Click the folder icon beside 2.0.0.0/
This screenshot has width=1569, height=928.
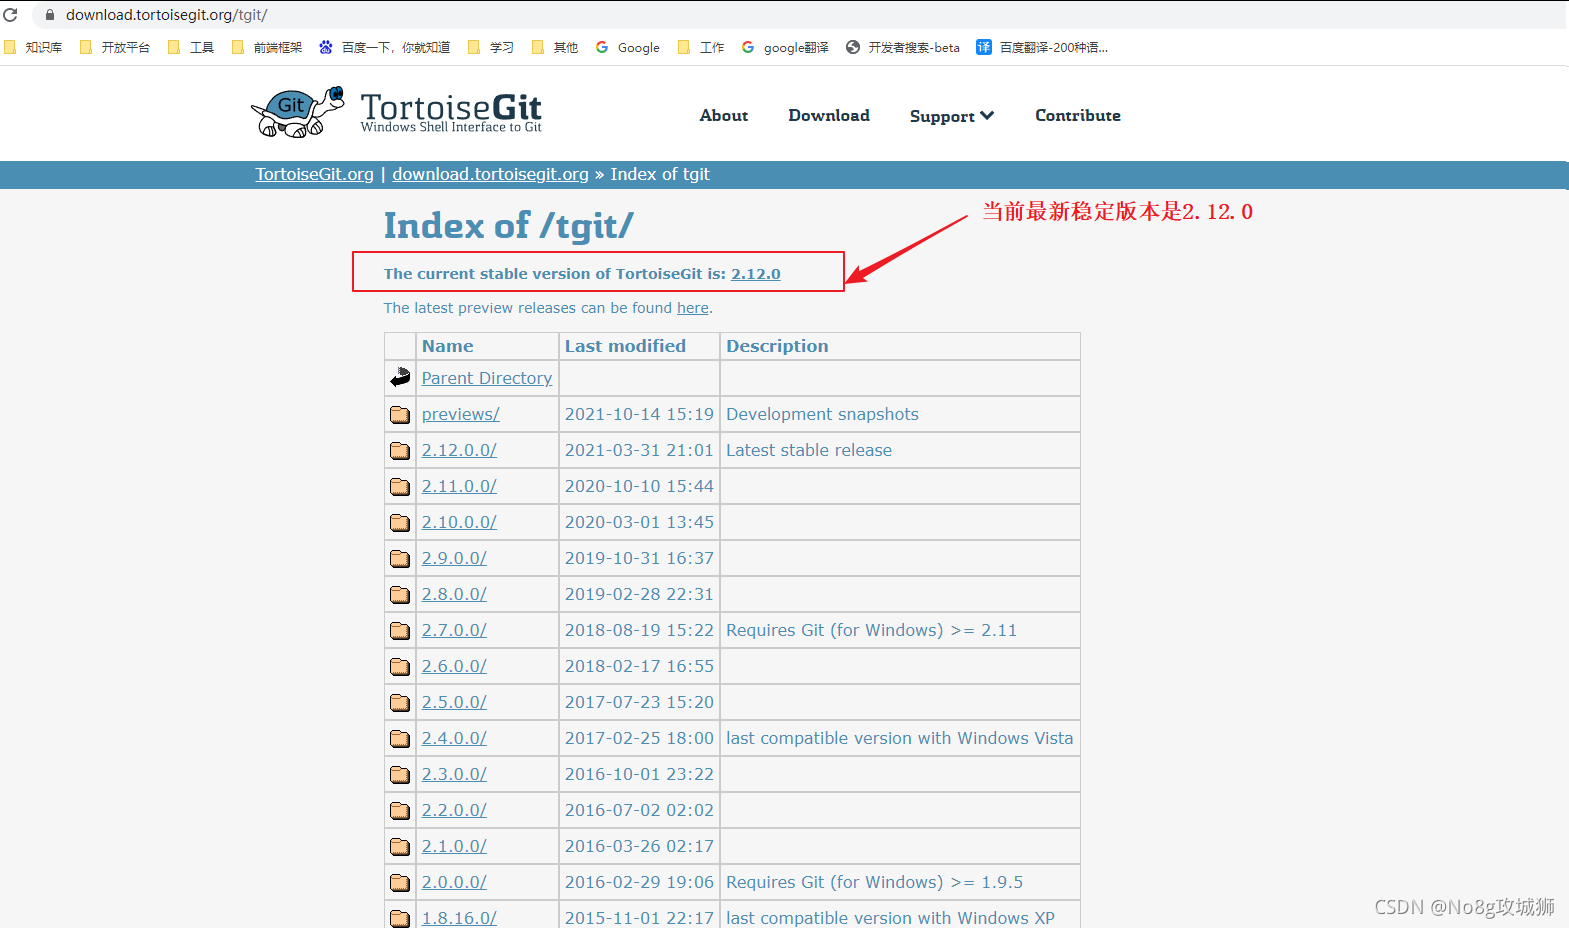pos(400,882)
